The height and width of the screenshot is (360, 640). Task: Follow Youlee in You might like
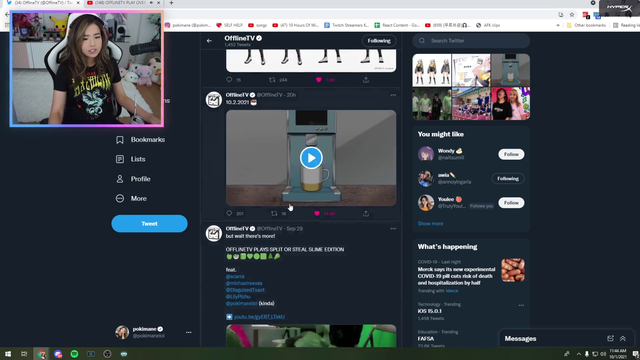click(x=511, y=202)
